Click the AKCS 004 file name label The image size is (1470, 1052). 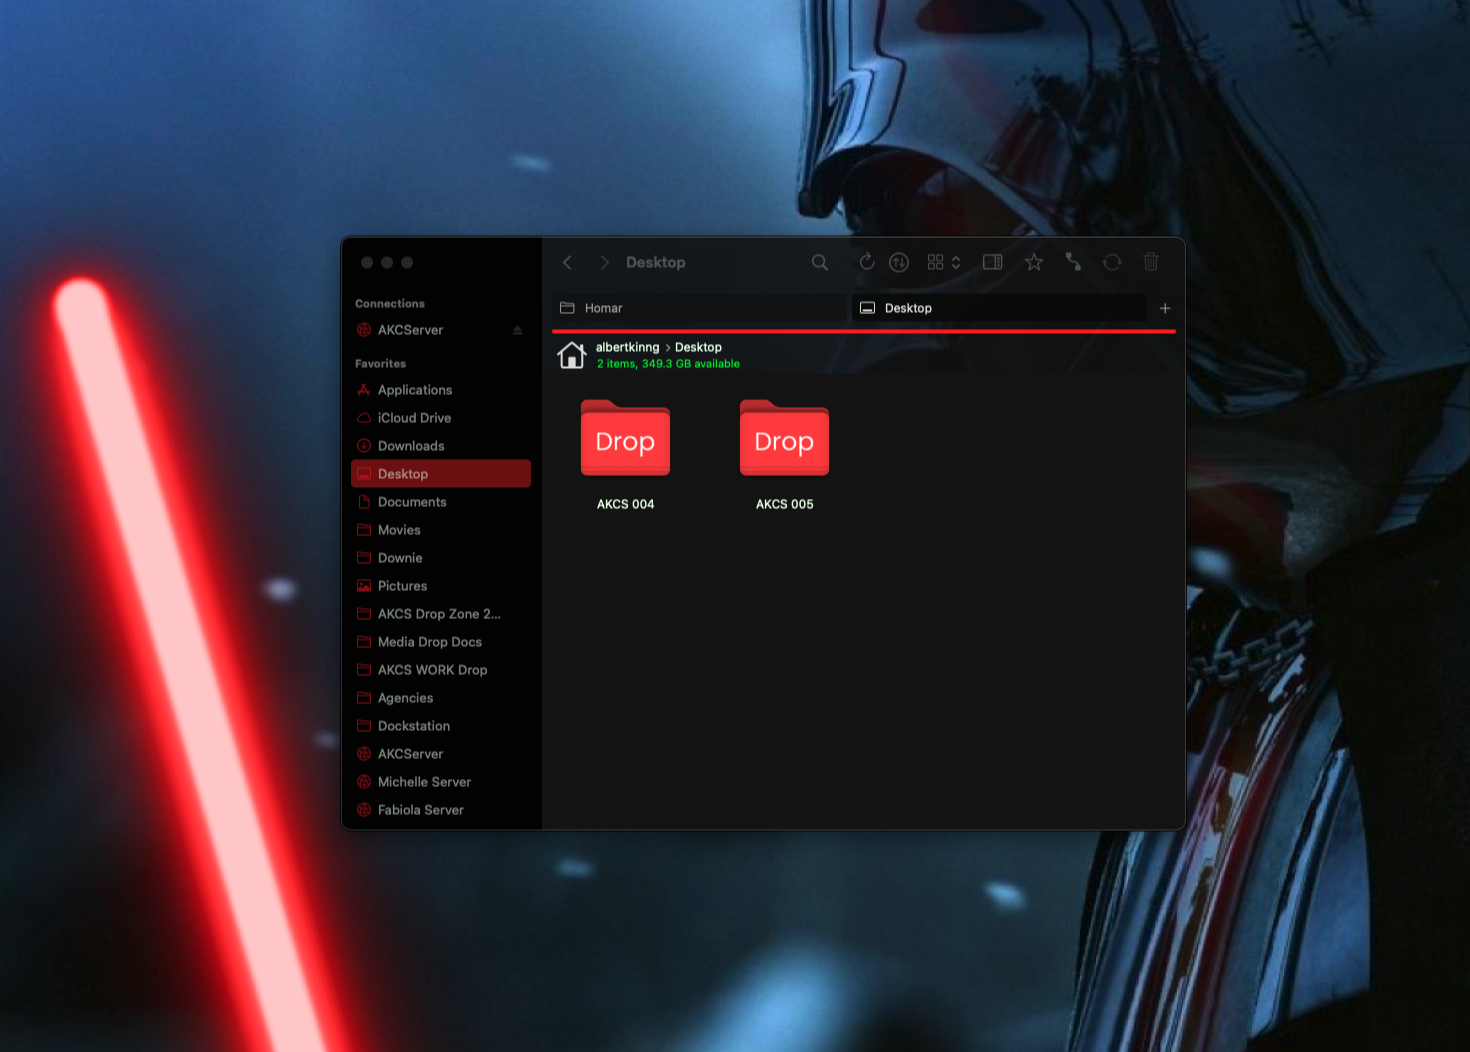[x=626, y=504]
